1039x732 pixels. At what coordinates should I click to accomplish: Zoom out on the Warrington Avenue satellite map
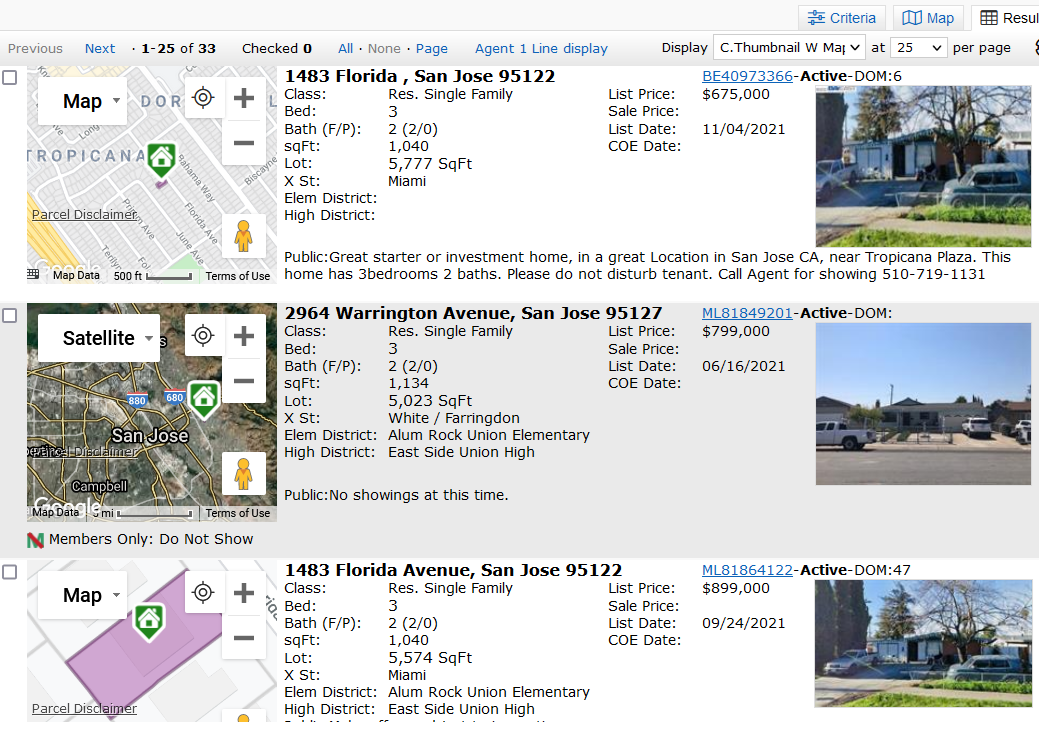click(244, 381)
